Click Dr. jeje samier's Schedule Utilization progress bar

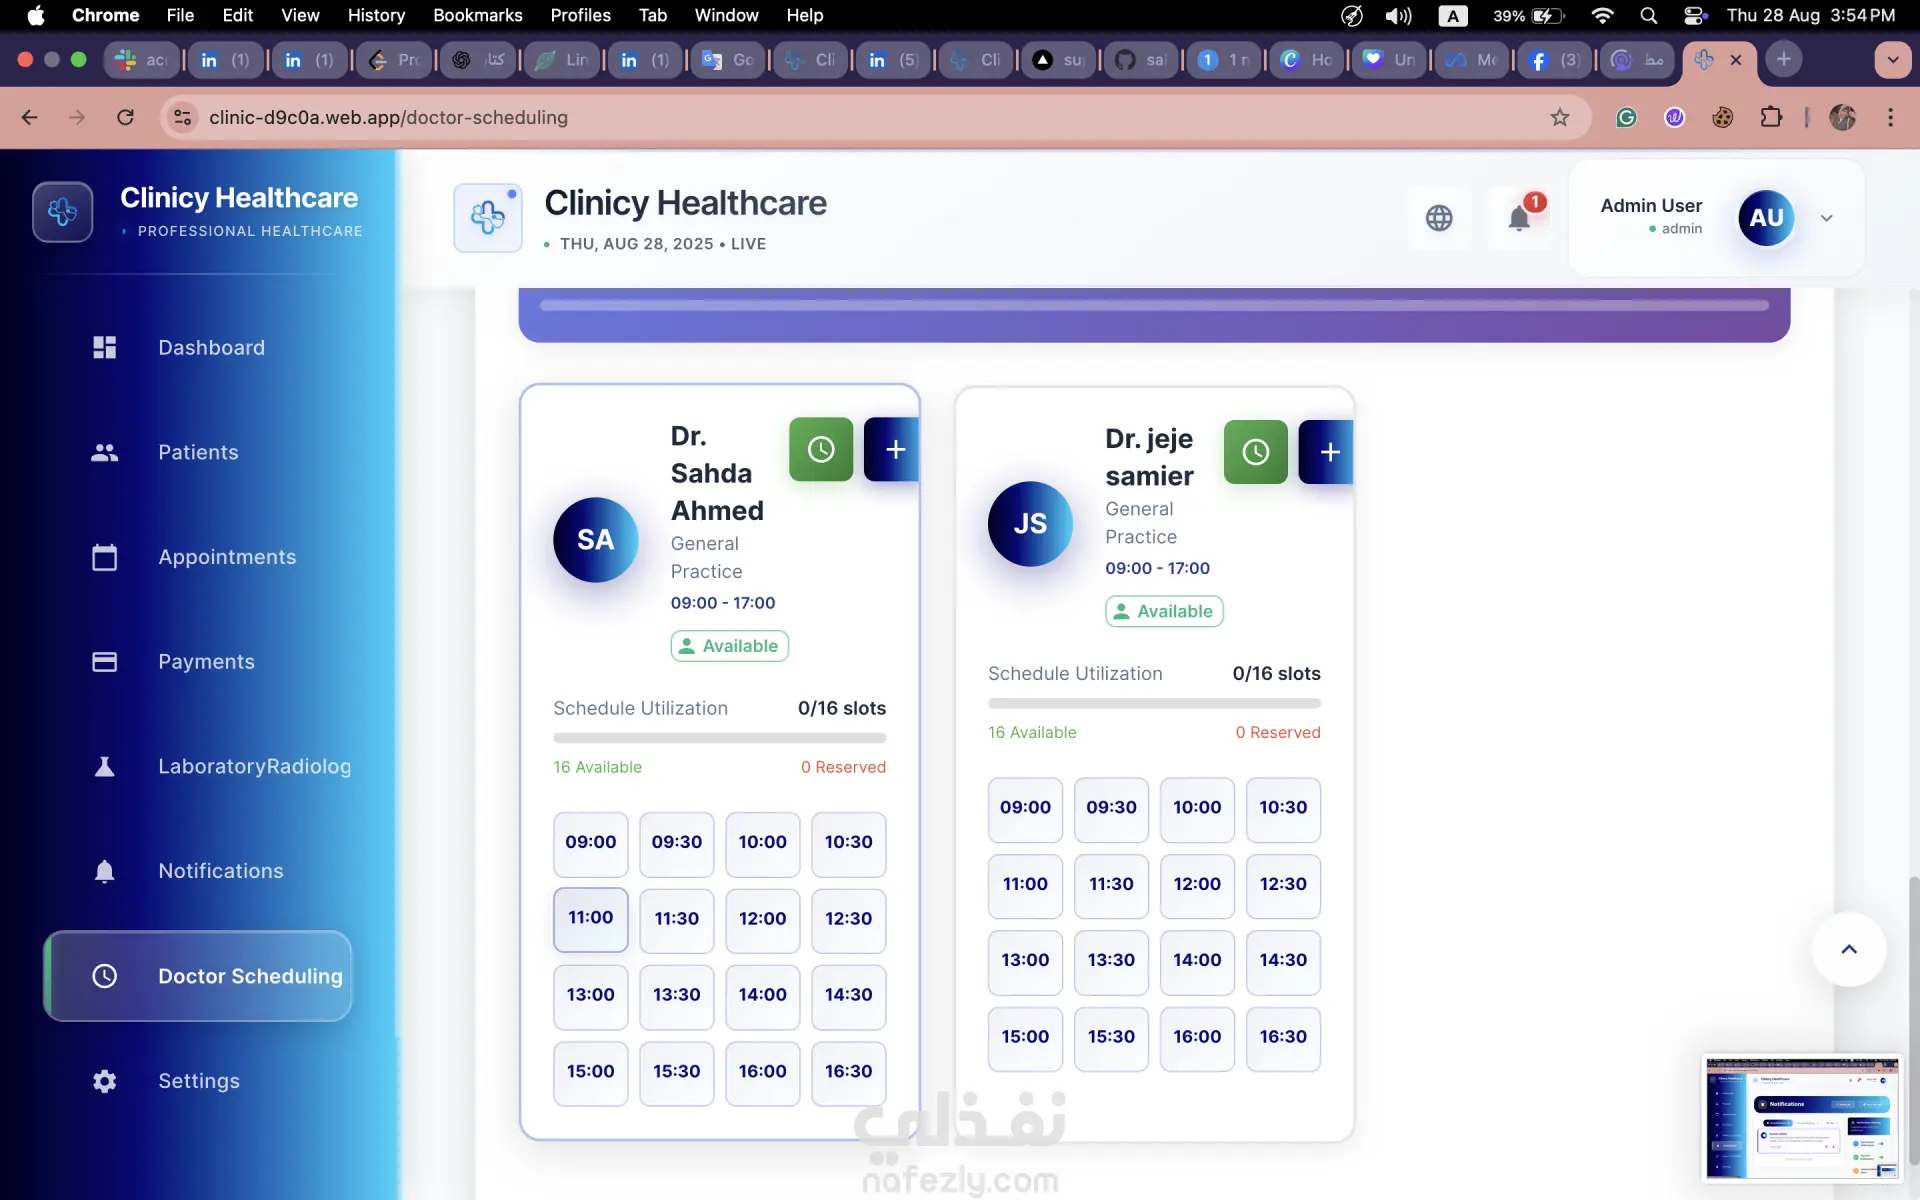pyautogui.click(x=1153, y=704)
